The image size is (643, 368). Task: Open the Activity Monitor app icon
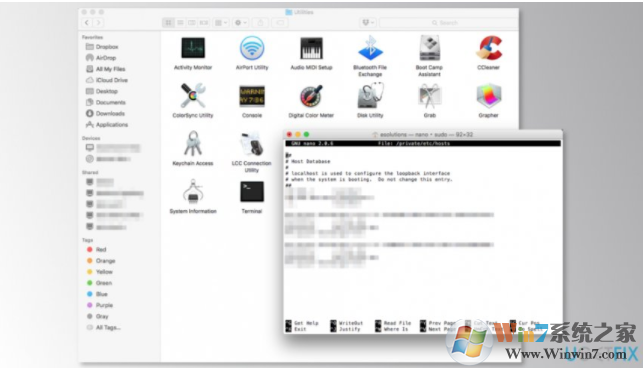click(193, 48)
